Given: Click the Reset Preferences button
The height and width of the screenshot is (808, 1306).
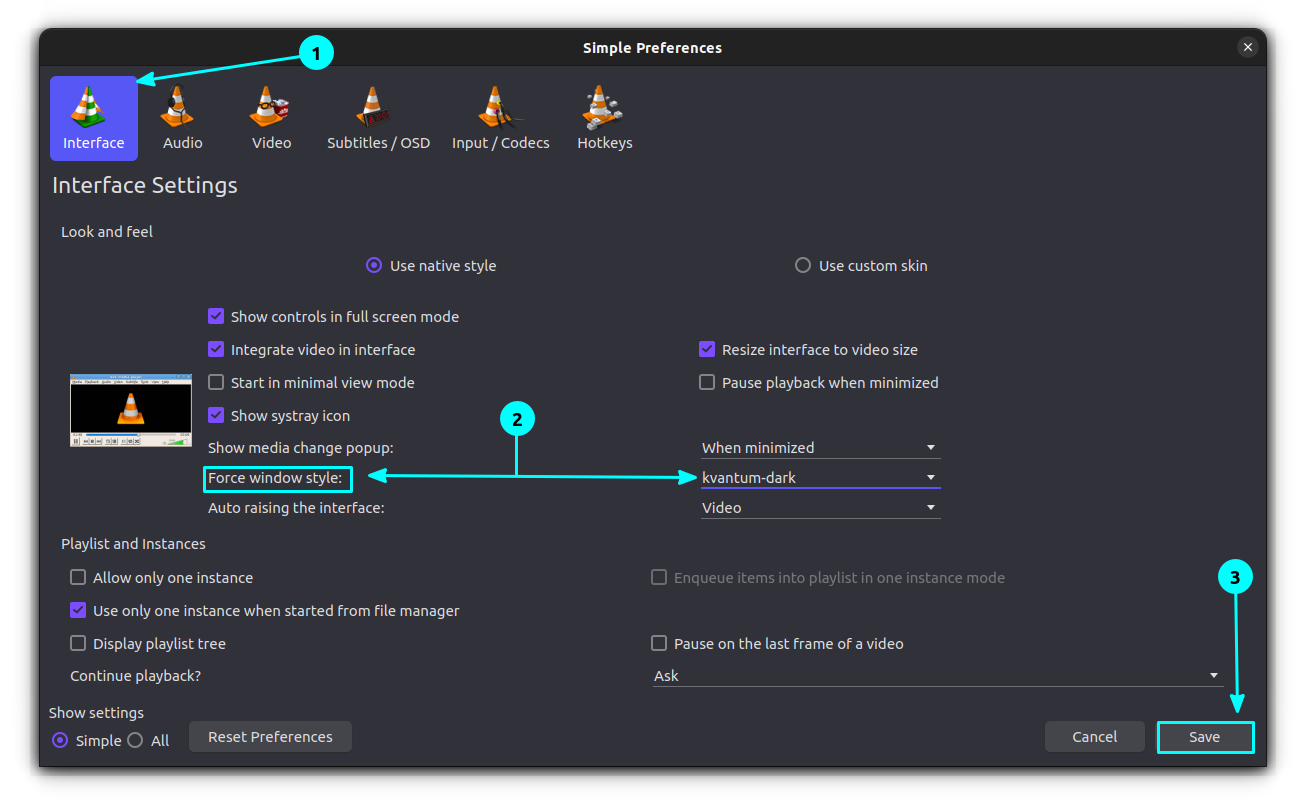Looking at the screenshot, I should (269, 736).
